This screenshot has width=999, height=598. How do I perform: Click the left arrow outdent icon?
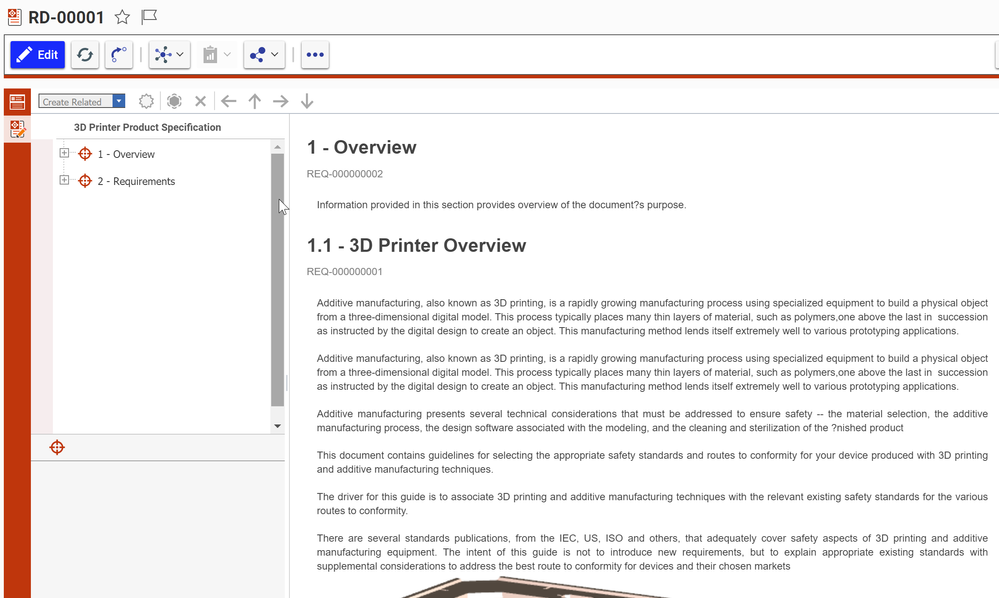[228, 101]
